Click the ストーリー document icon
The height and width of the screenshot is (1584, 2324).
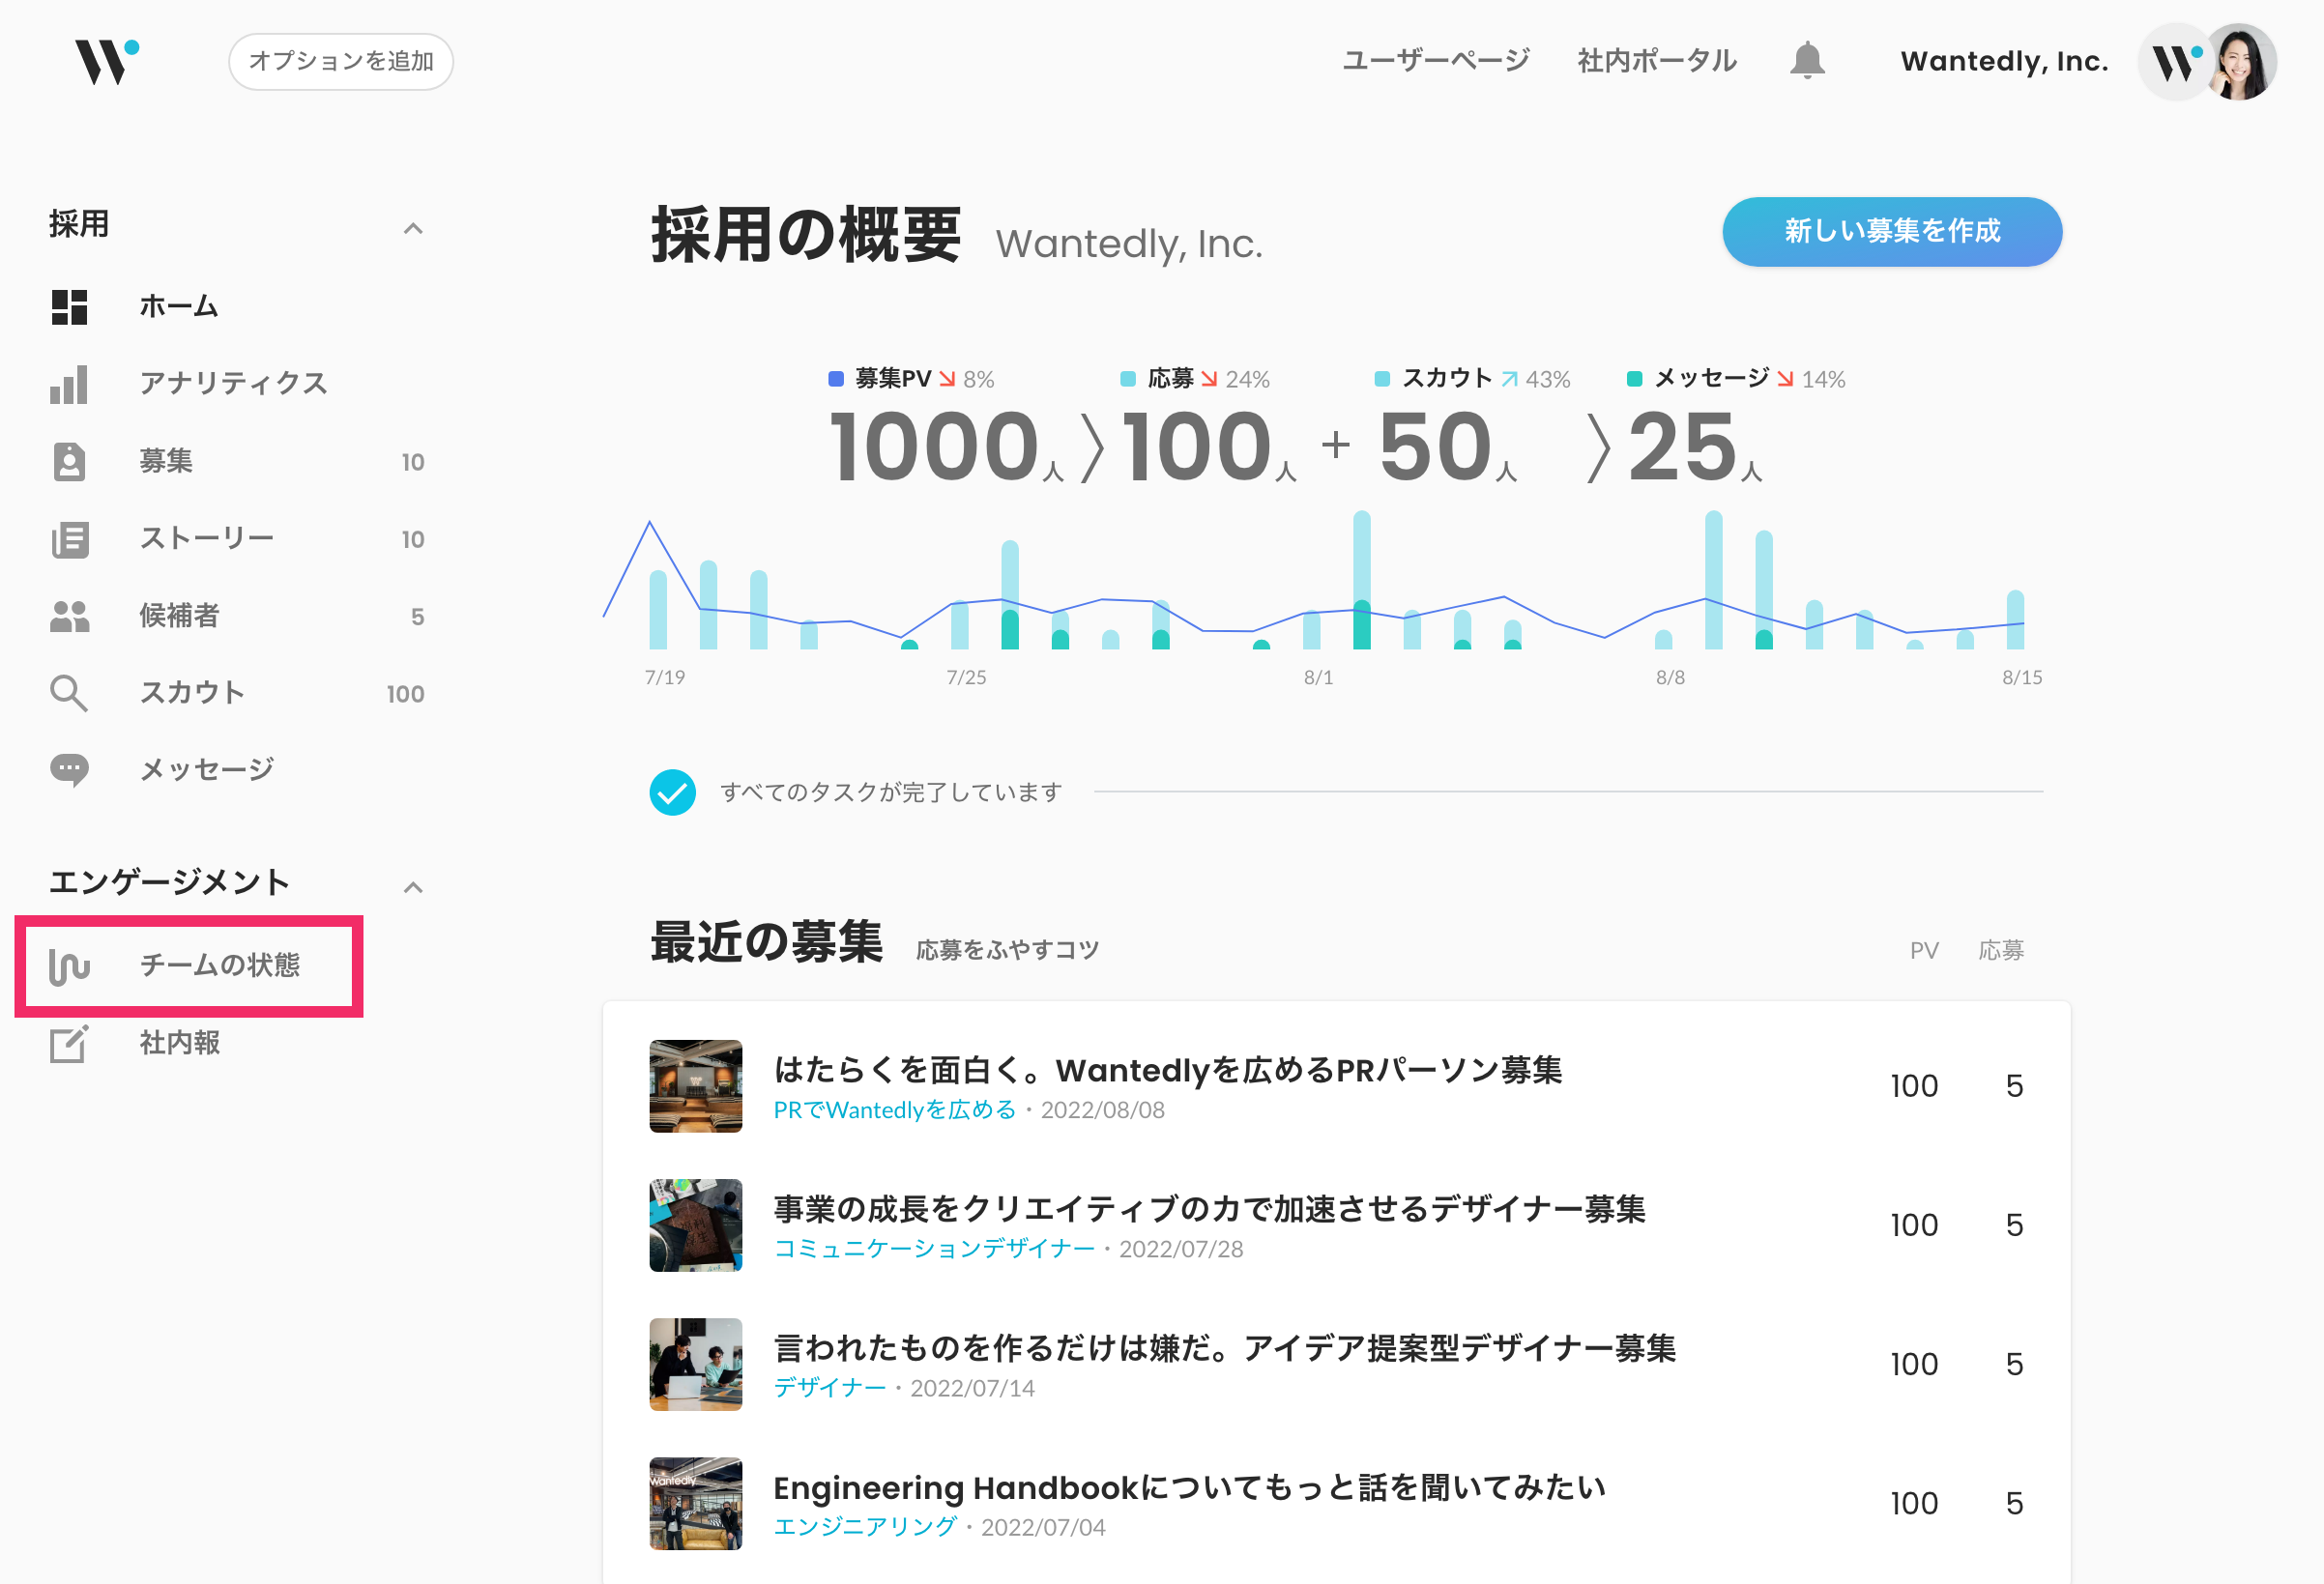(69, 539)
